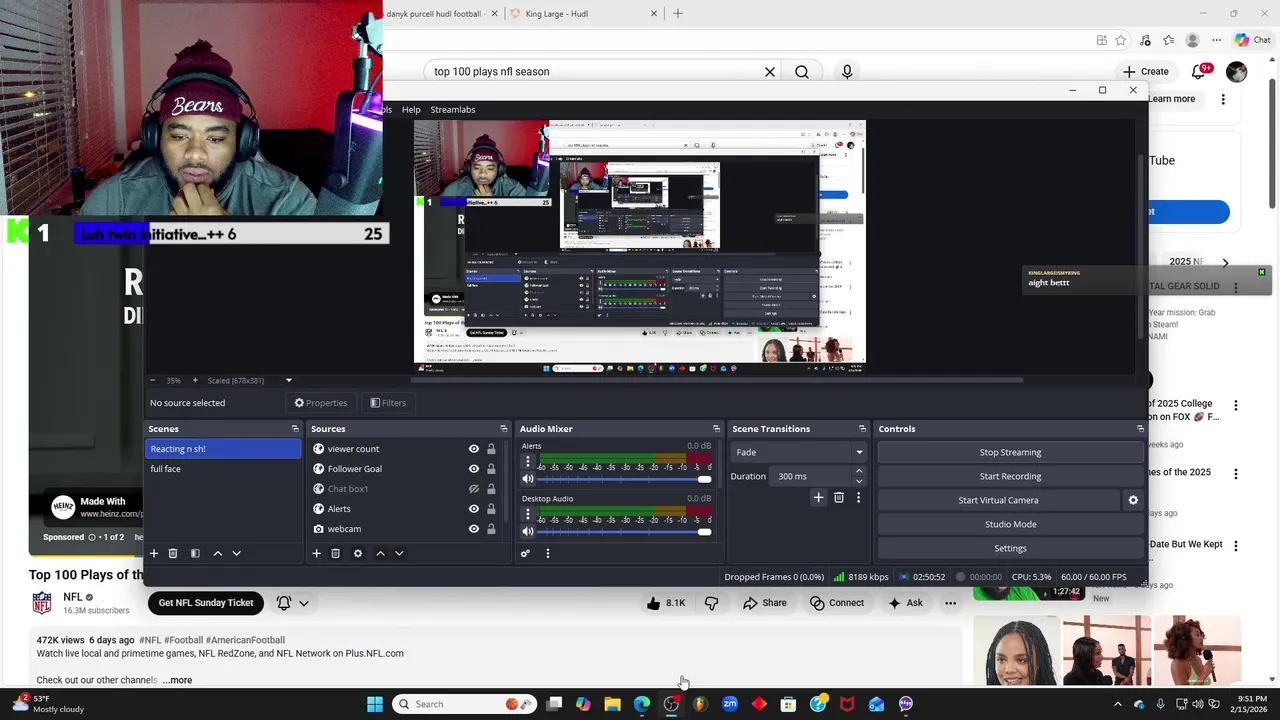Hide the webcam source
The image size is (1280, 720).
pyautogui.click(x=474, y=529)
